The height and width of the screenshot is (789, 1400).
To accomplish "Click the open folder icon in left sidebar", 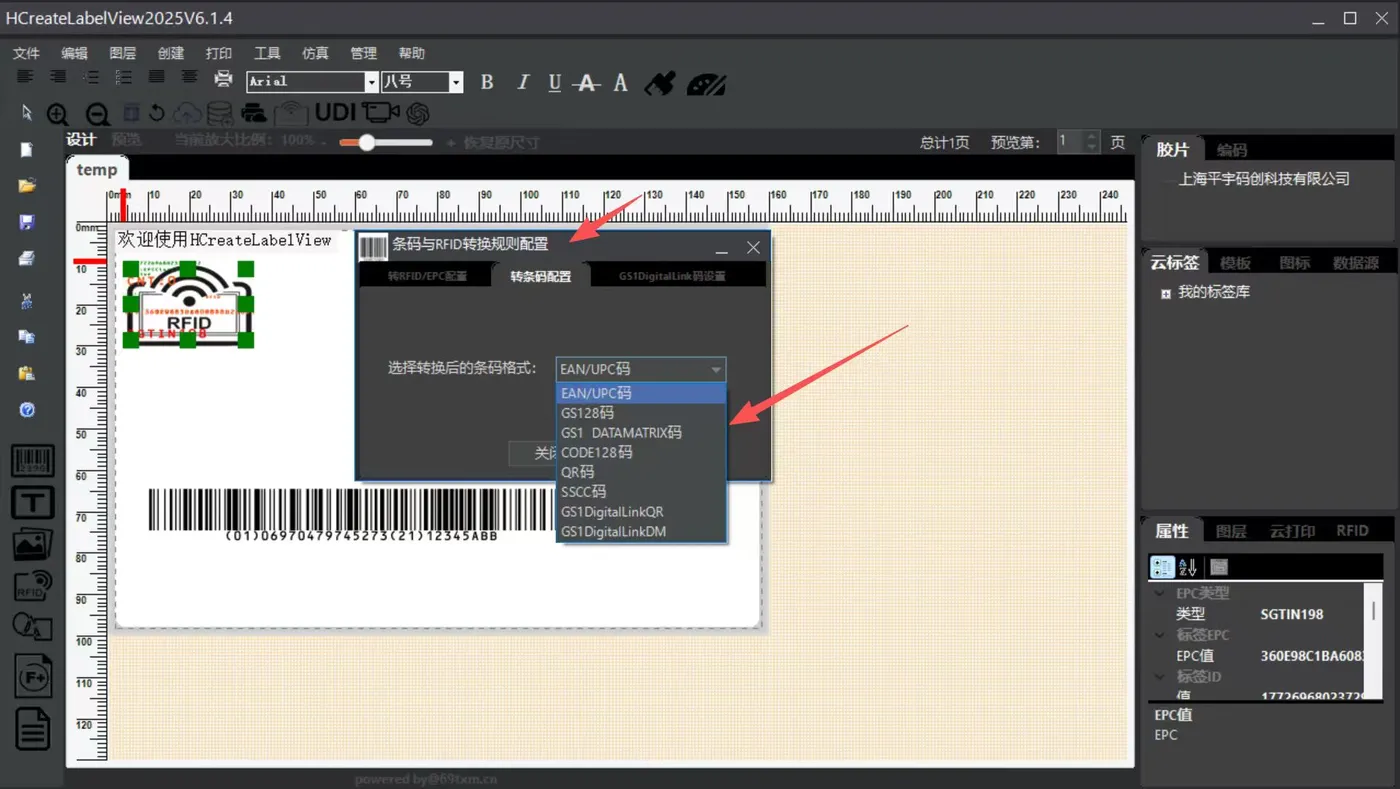I will coord(27,186).
